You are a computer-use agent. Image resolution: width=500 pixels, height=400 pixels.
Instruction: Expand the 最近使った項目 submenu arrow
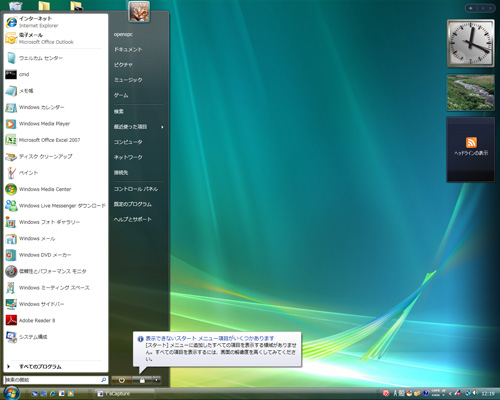pos(162,127)
